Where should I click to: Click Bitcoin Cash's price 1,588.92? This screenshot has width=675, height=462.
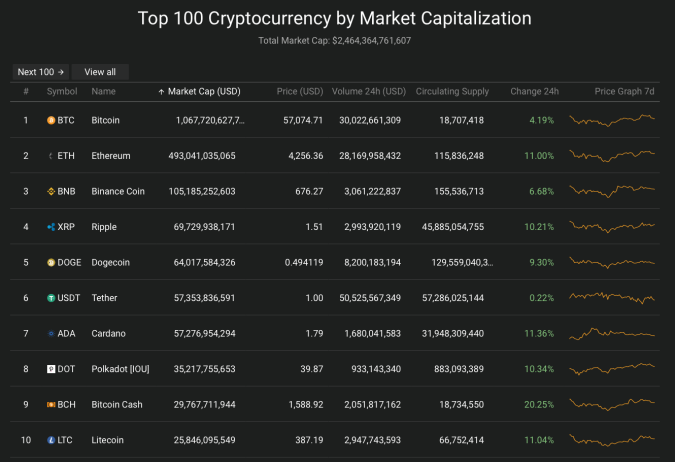coord(306,404)
